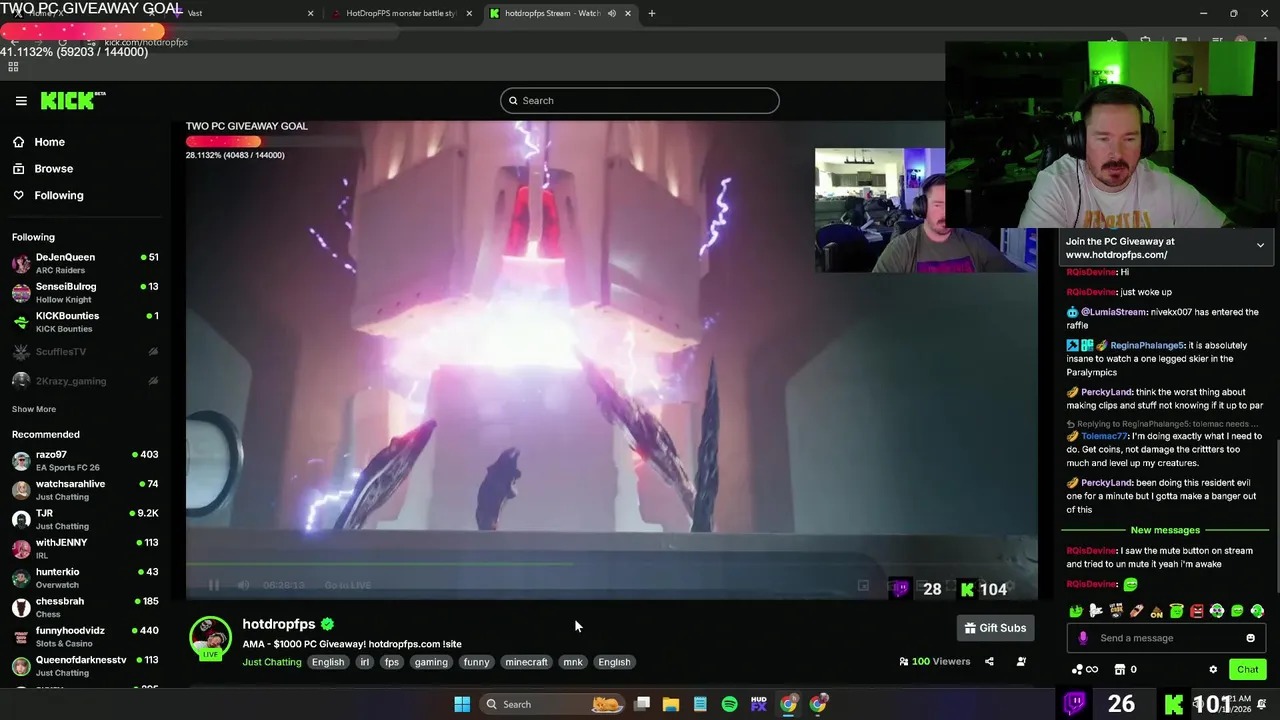Open offline ScufflesTV channel

(85, 352)
